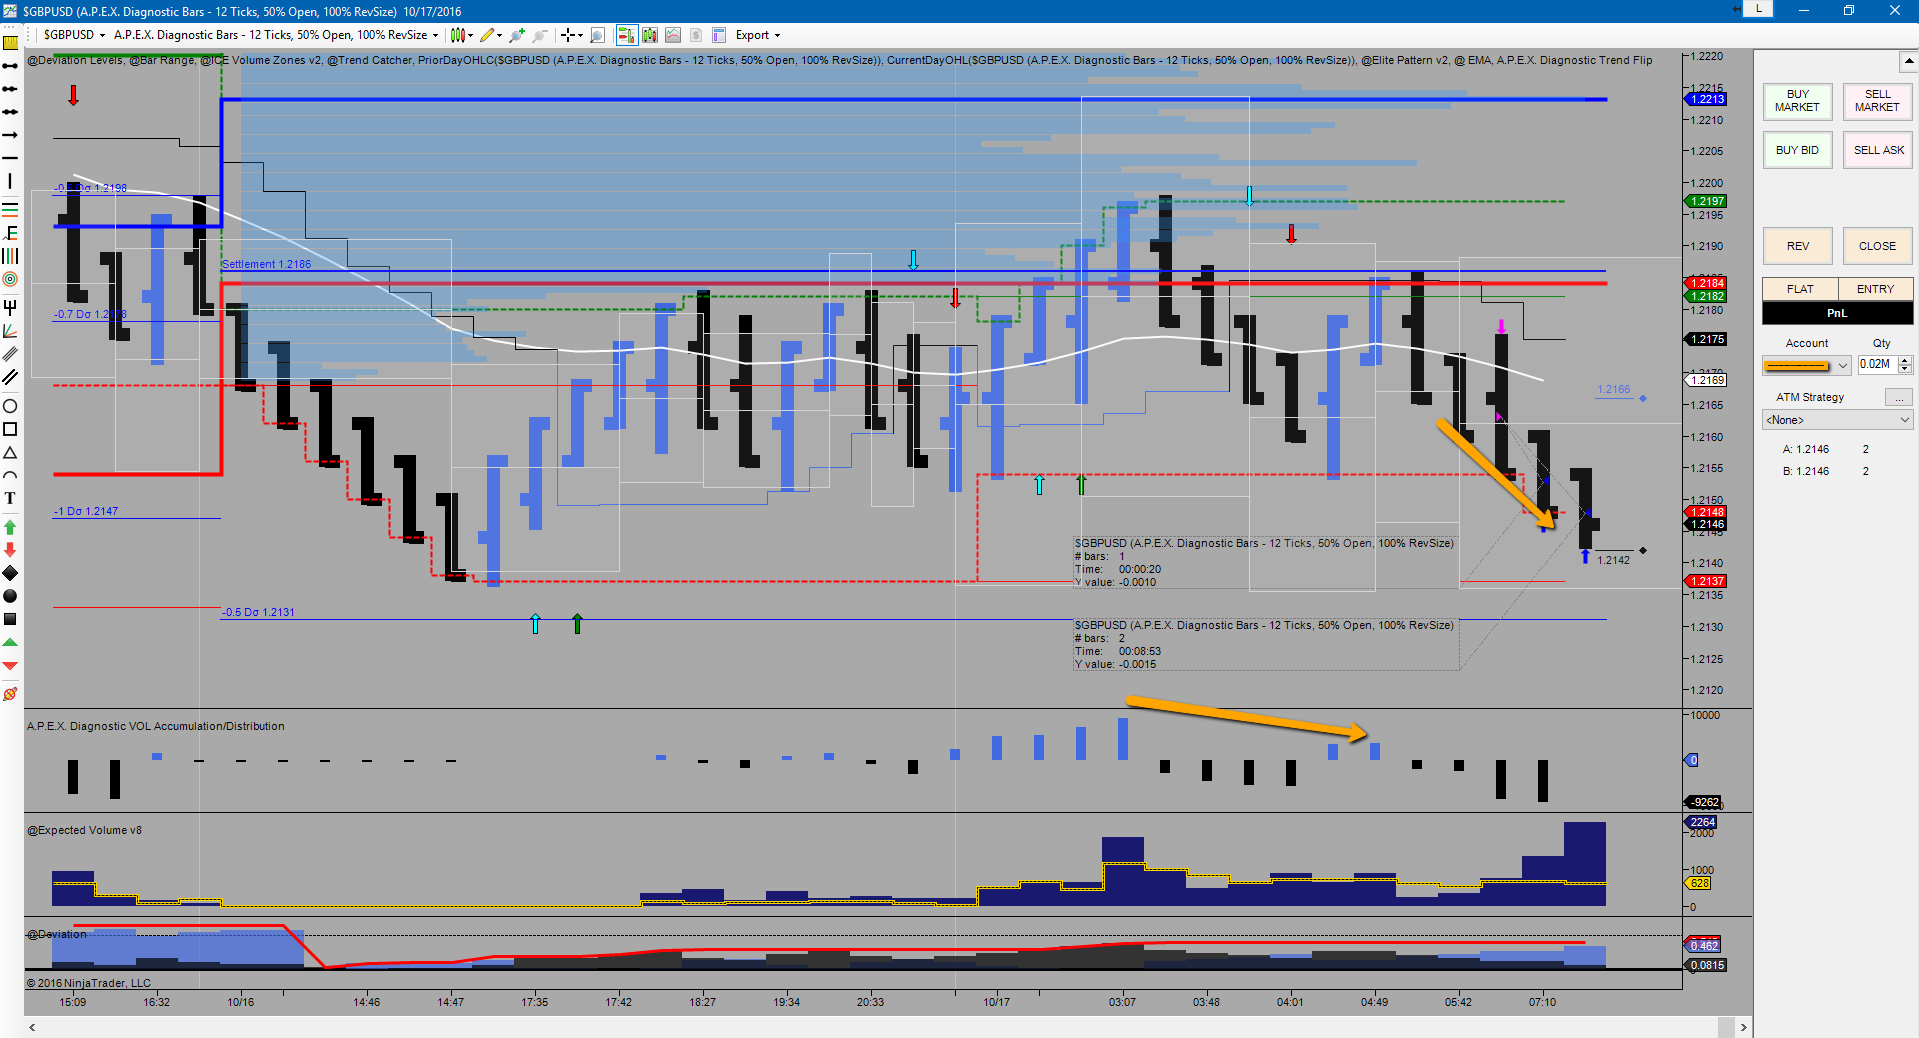Select the Fibonacci circle tool
This screenshot has height=1038, width=1919.
tap(10, 279)
